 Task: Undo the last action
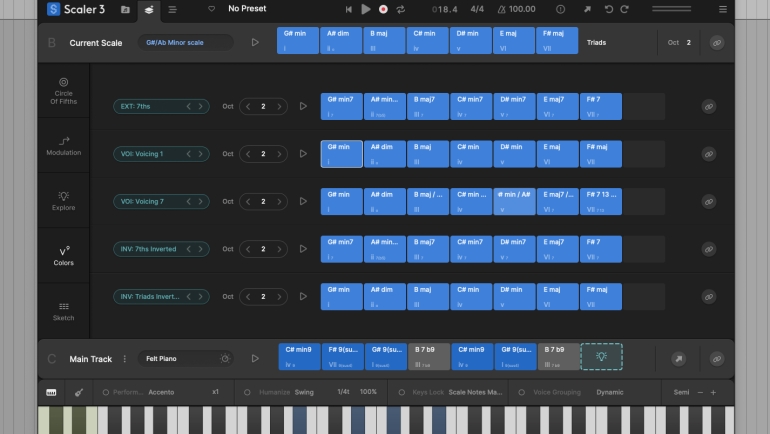click(x=608, y=9)
